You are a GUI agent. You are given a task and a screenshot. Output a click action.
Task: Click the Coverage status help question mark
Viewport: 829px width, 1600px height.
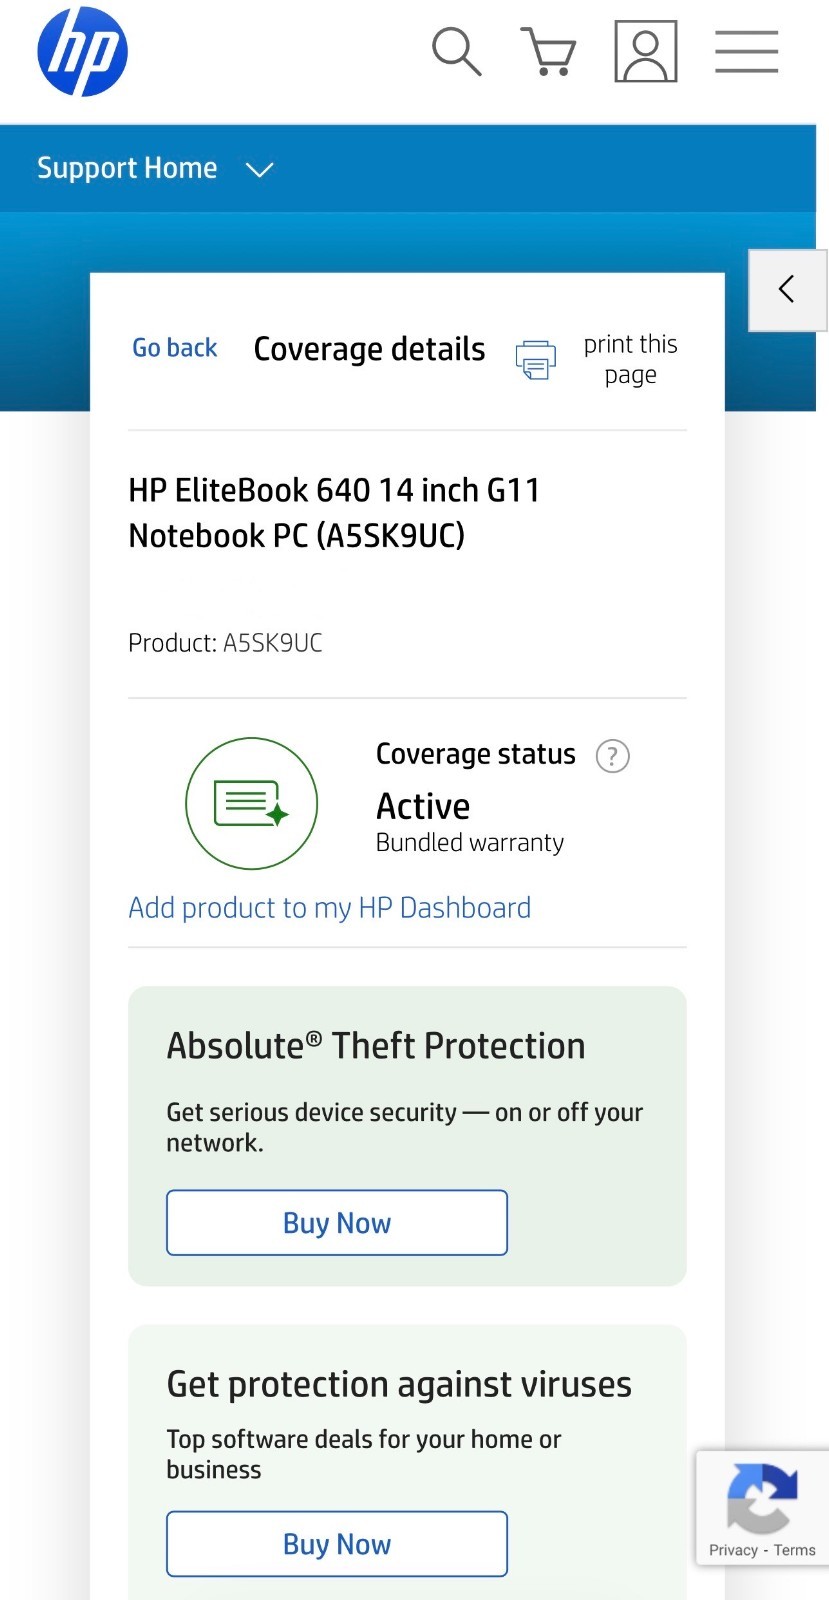pyautogui.click(x=613, y=756)
